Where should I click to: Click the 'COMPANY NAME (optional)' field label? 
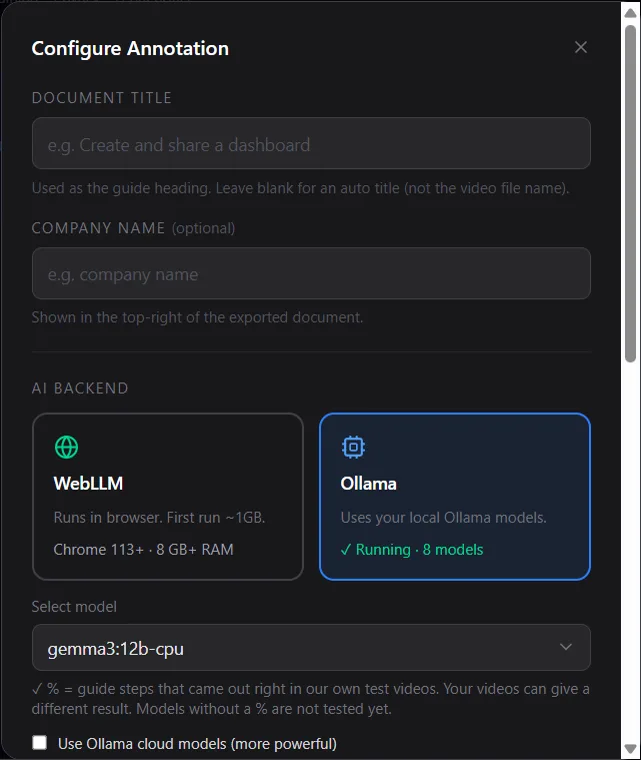point(133,228)
